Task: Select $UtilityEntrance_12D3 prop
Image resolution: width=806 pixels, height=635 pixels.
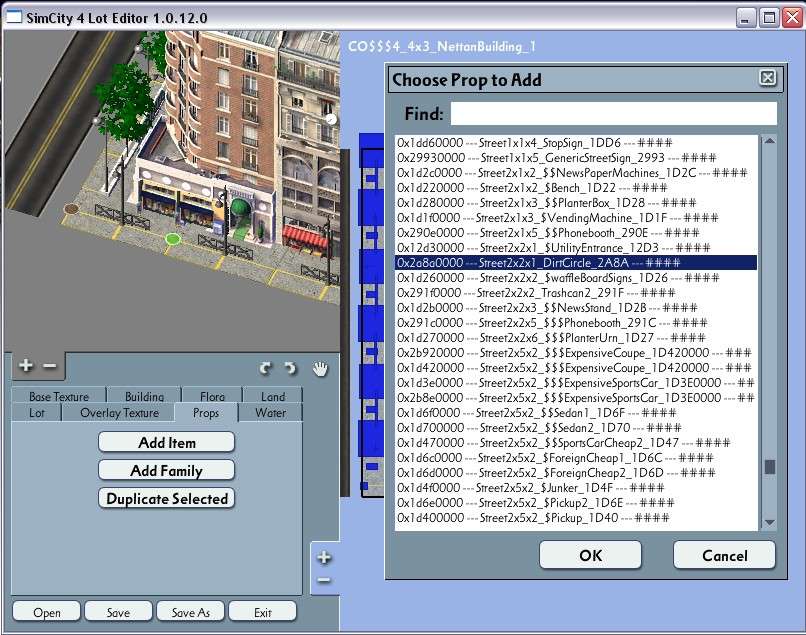Action: (576, 248)
